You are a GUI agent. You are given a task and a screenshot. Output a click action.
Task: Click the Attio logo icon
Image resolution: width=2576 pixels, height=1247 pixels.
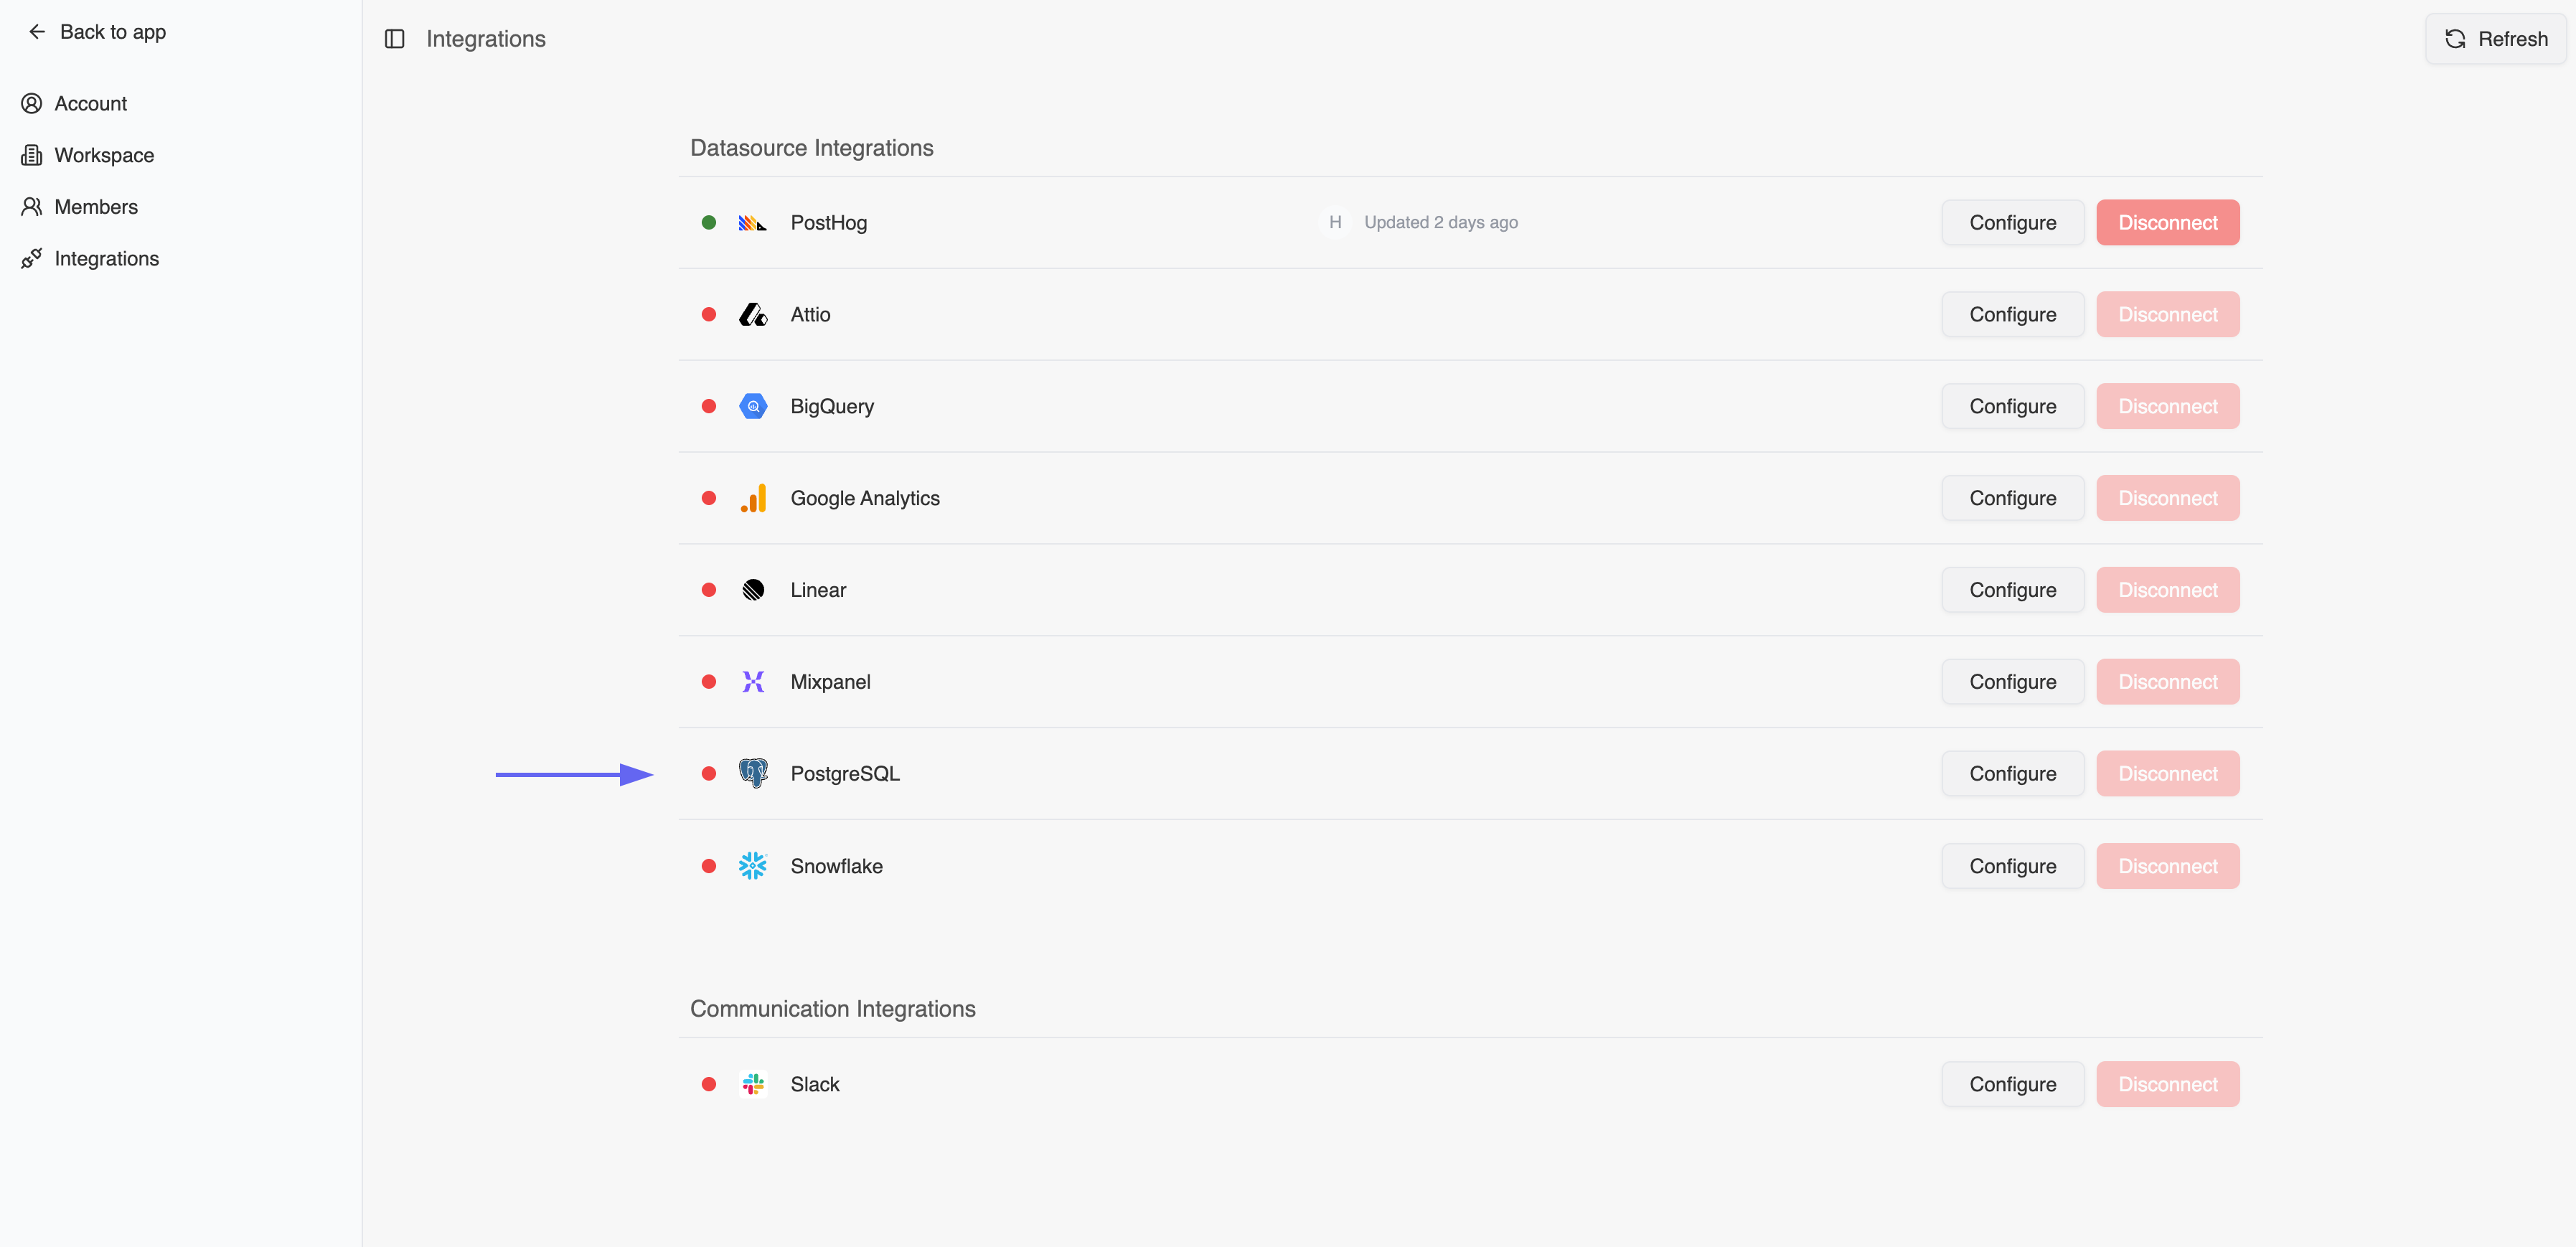click(x=752, y=314)
